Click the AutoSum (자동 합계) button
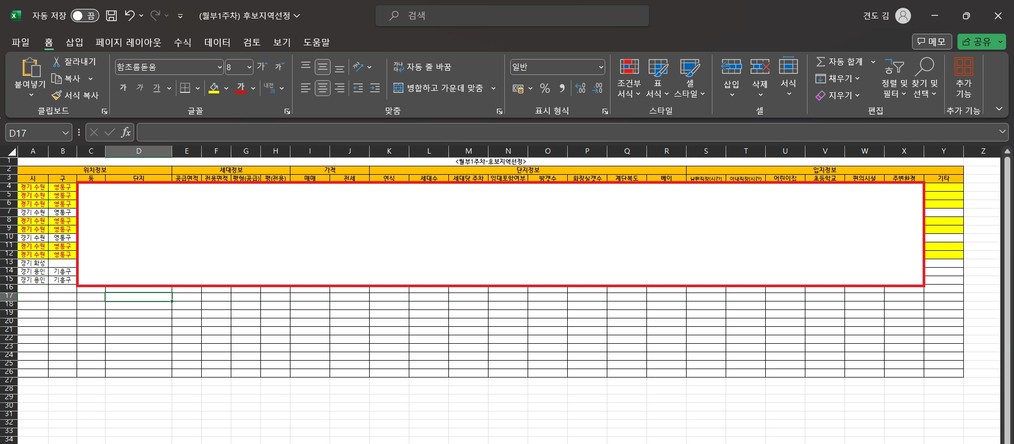The width and height of the screenshot is (1014, 444). pos(840,62)
